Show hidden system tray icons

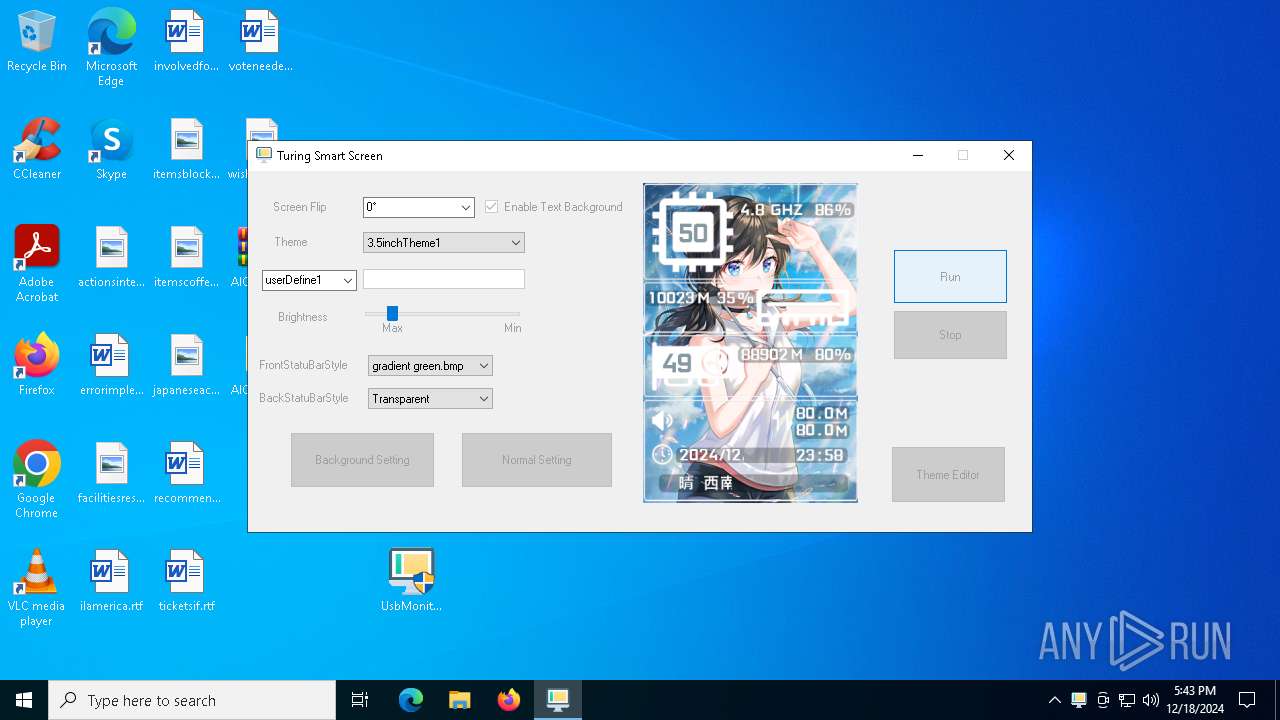click(x=1054, y=700)
